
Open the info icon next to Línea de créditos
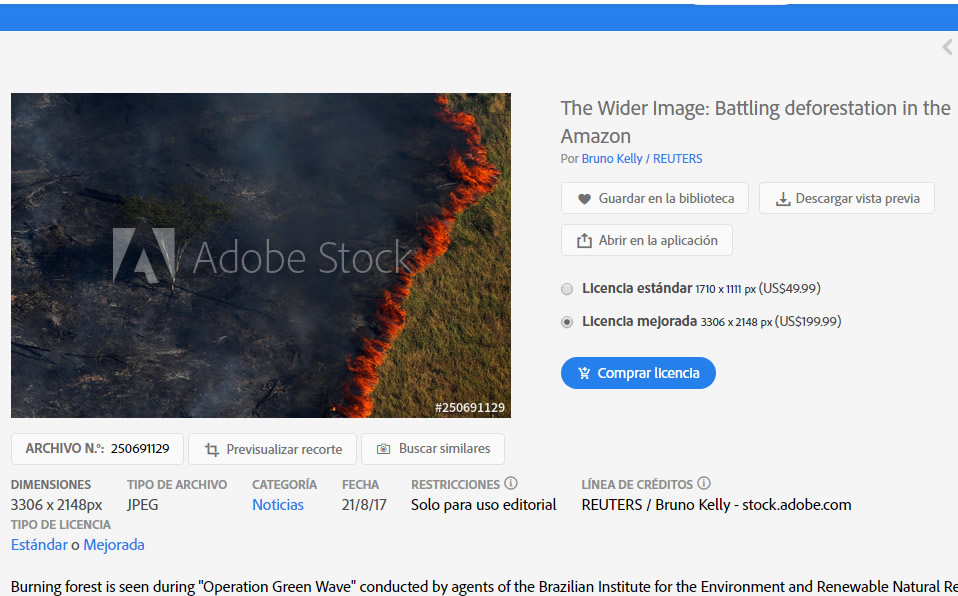pyautogui.click(x=704, y=484)
